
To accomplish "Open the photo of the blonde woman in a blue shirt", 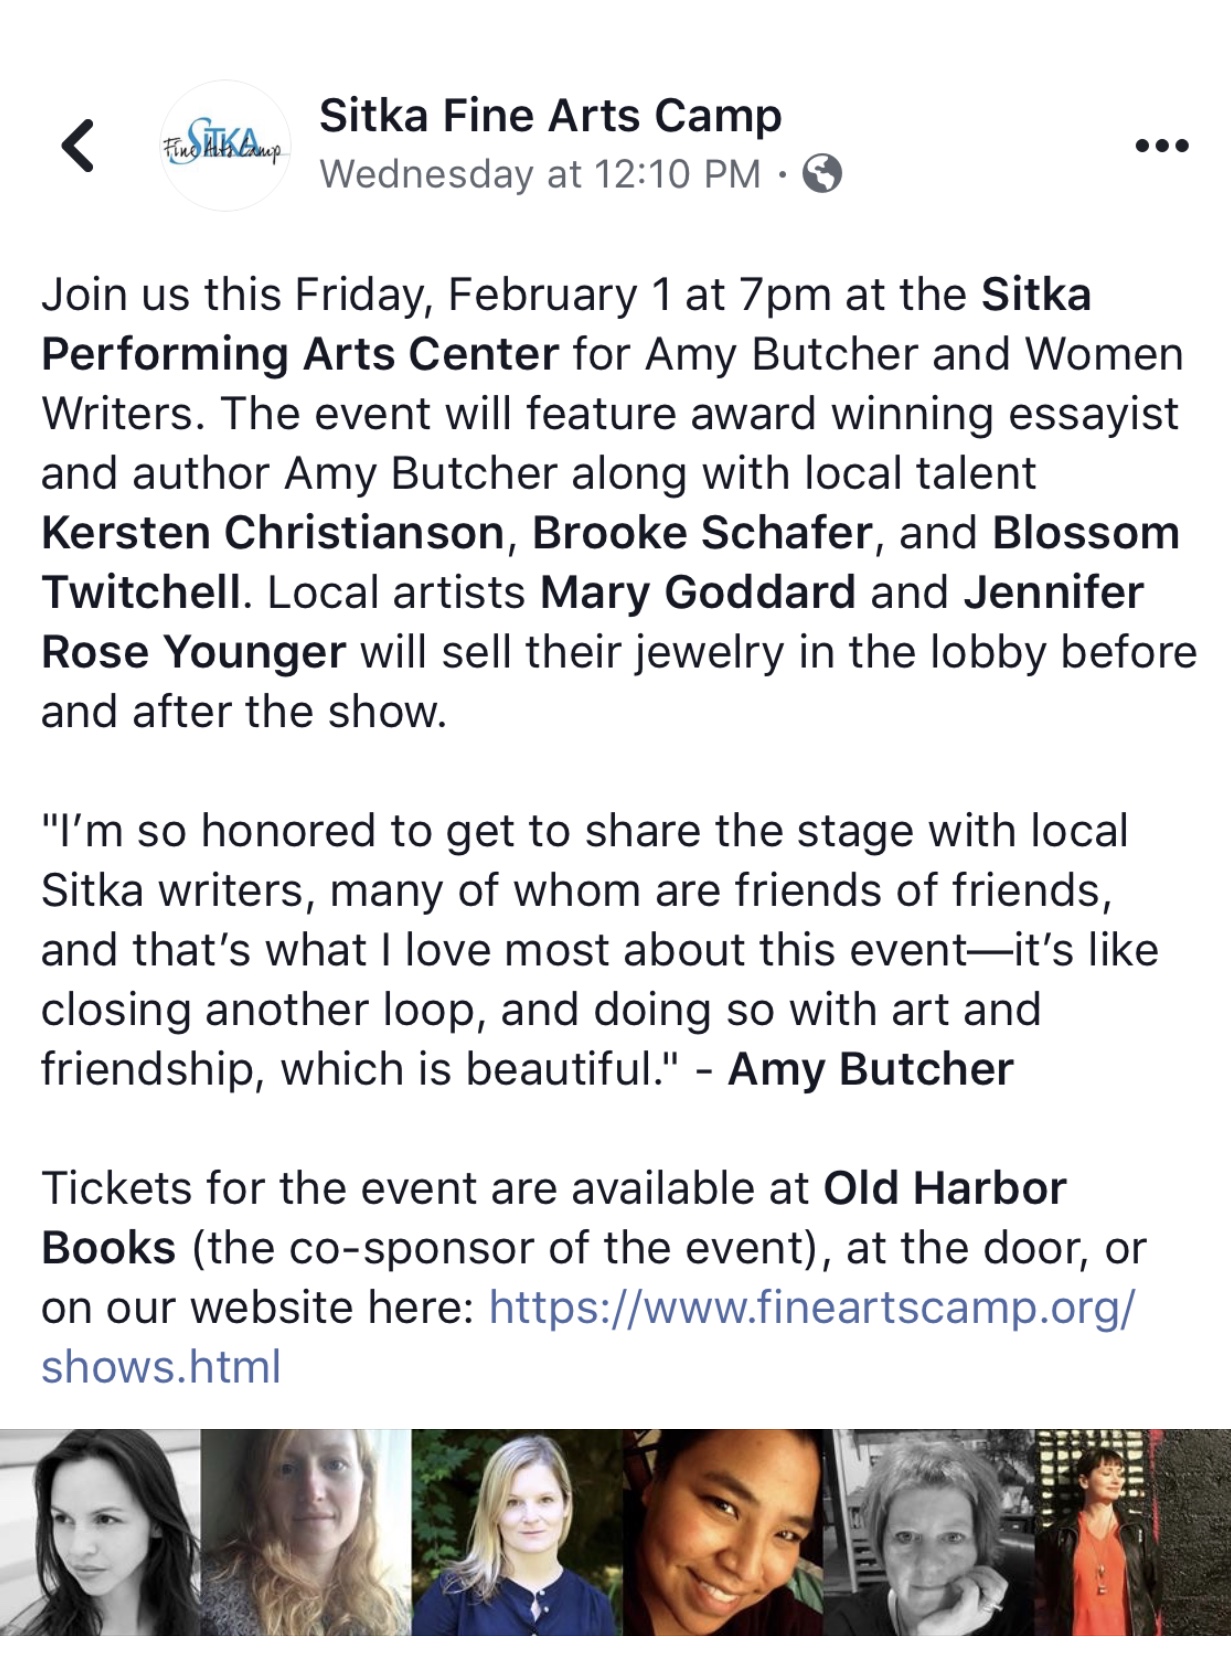I will pyautogui.click(x=517, y=1532).
